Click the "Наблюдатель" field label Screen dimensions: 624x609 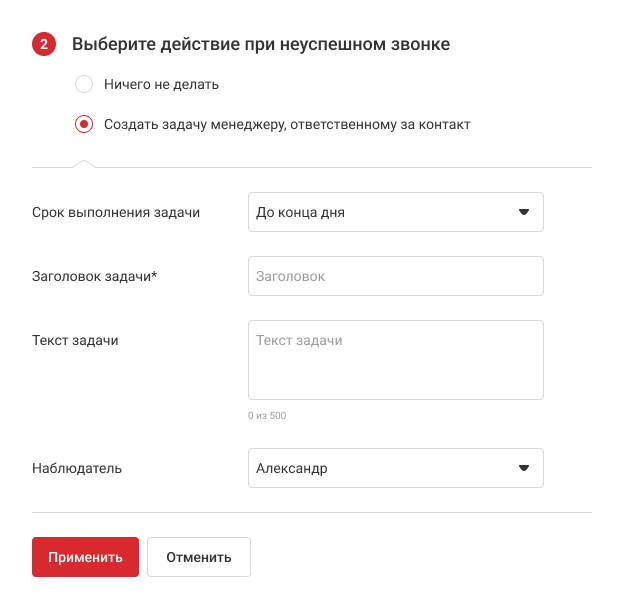[77, 468]
